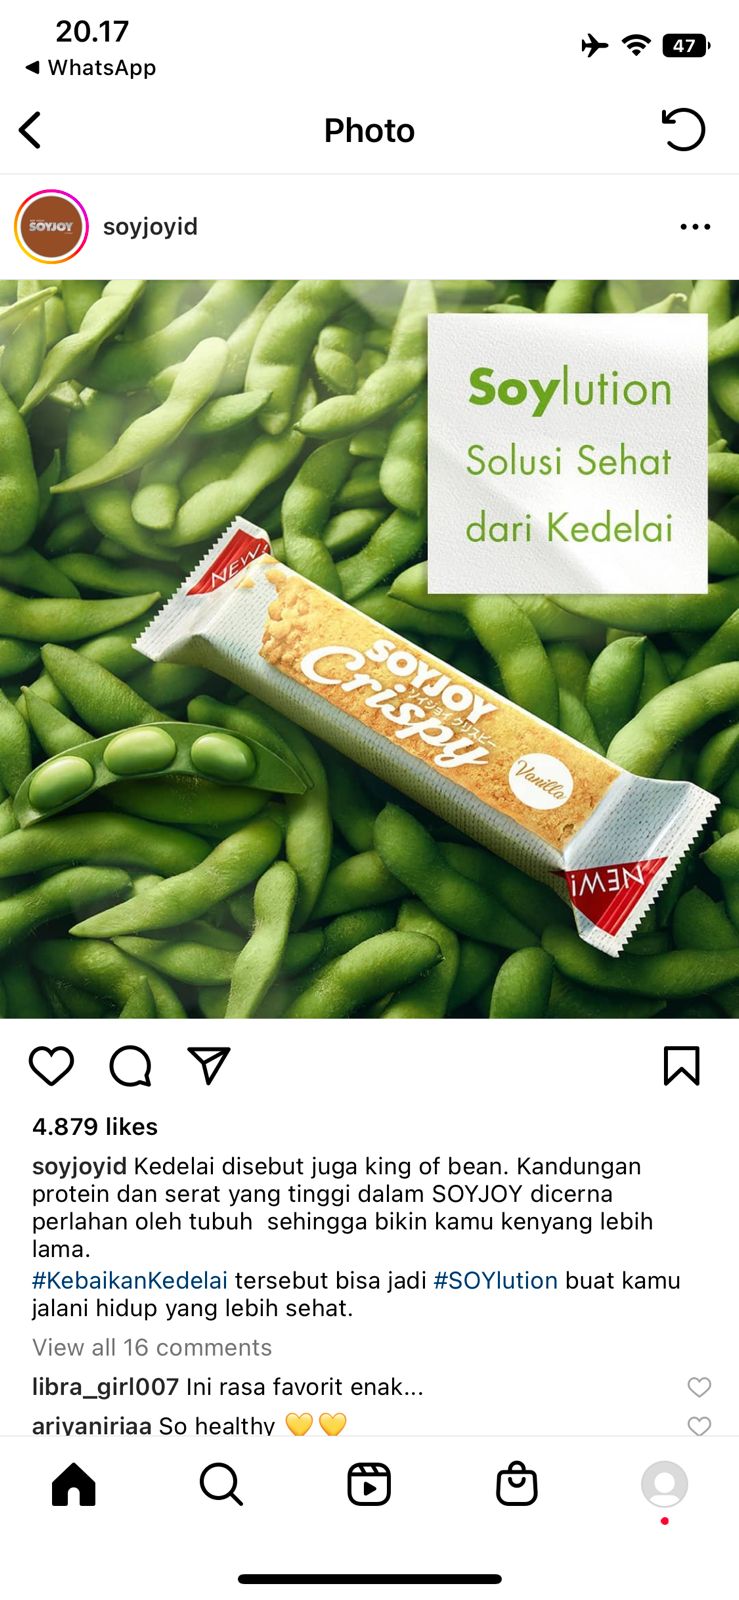739x1600 pixels.
Task: Open the Shop bag tab
Action: [x=517, y=1484]
